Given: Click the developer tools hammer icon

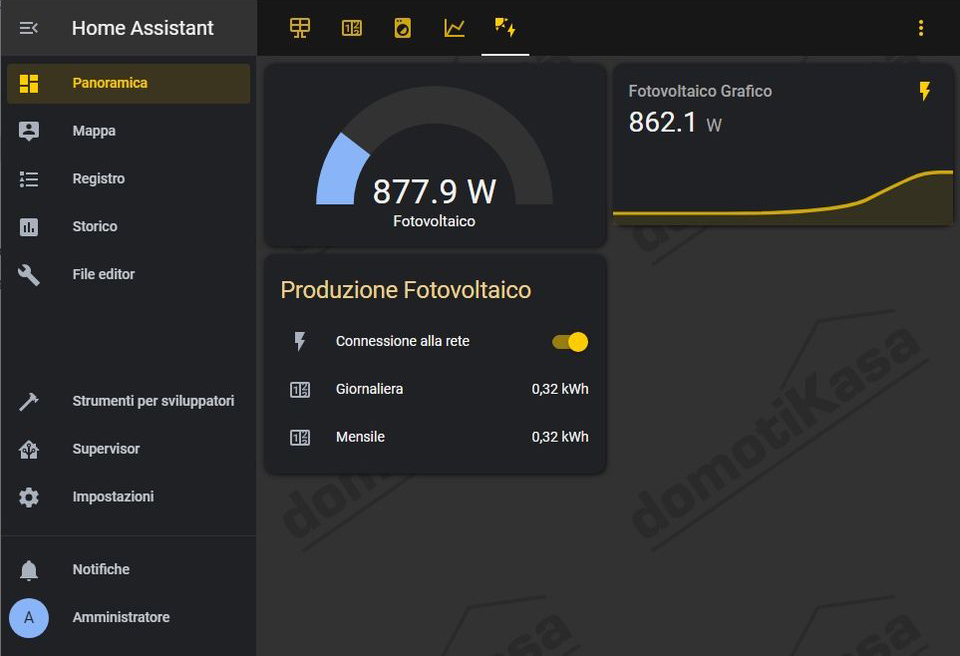Looking at the screenshot, I should point(29,401).
